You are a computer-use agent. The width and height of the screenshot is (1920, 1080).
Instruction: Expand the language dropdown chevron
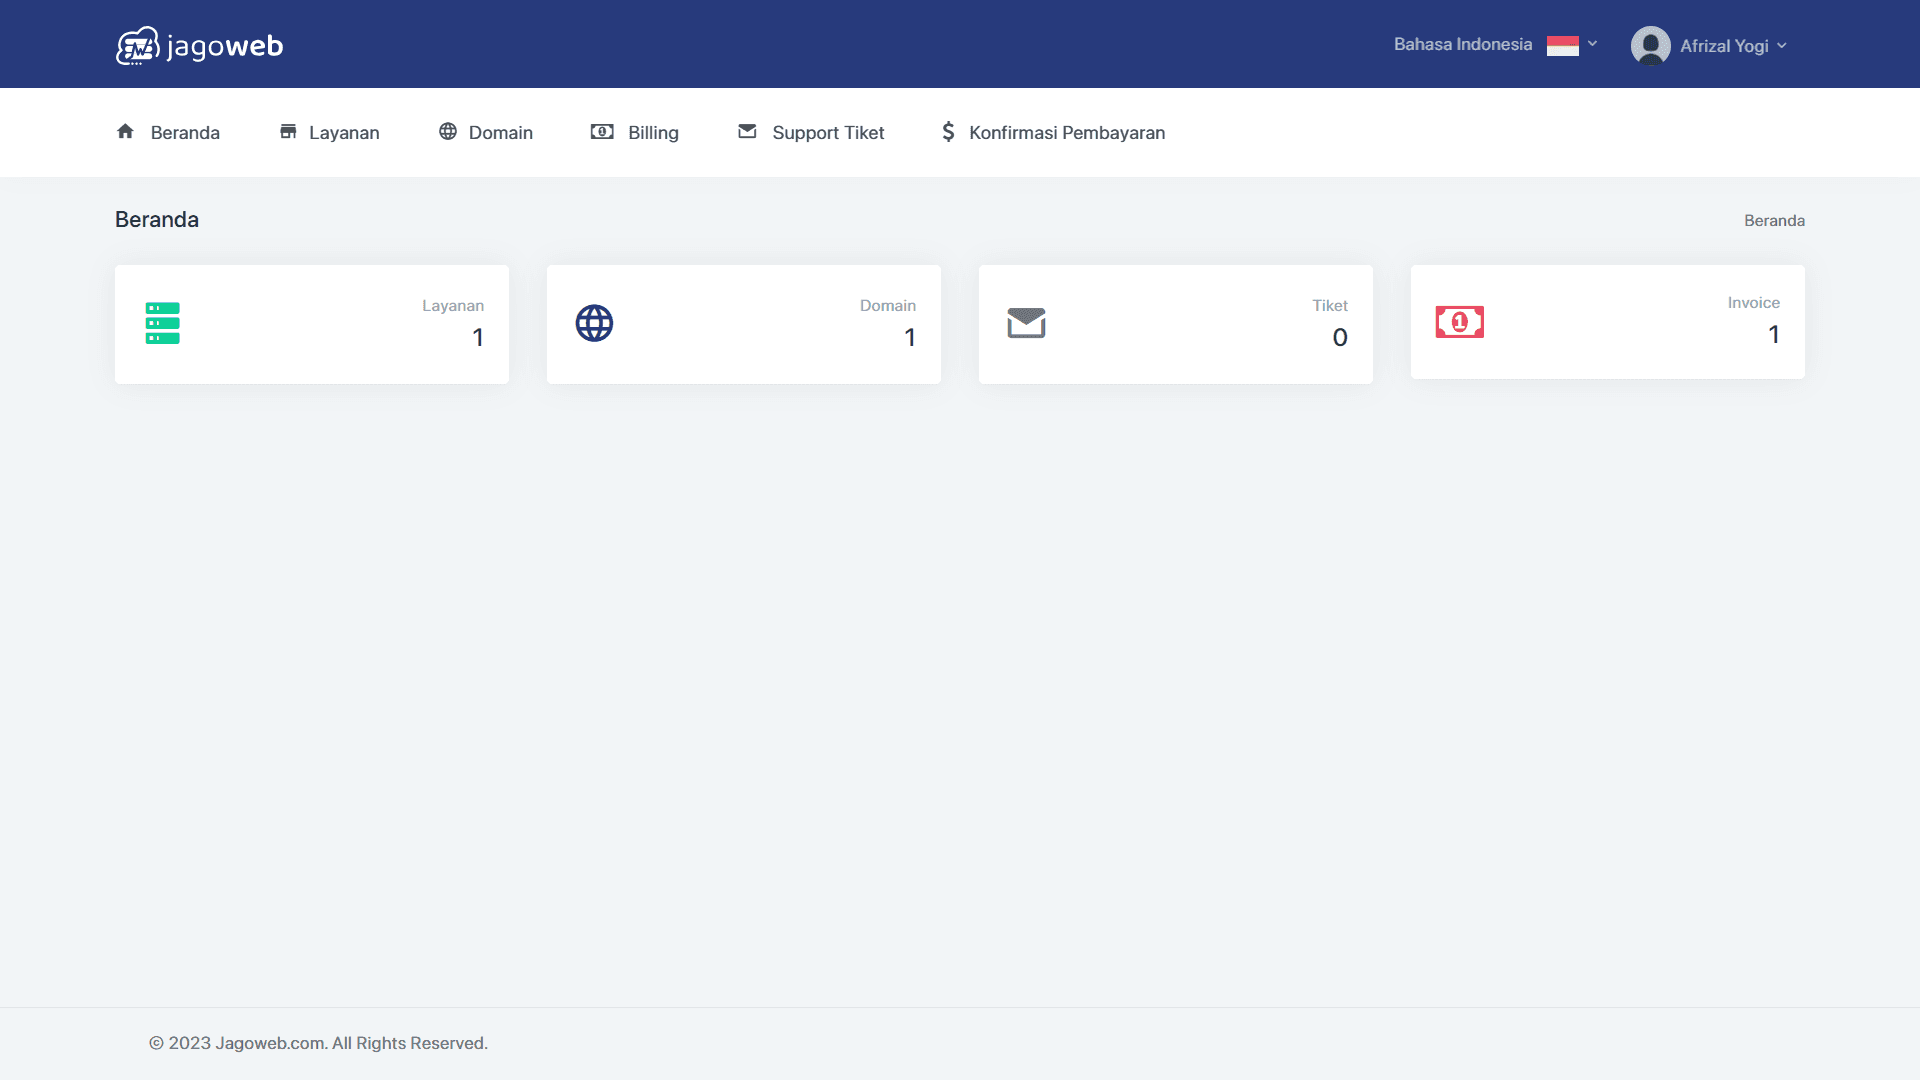point(1593,44)
